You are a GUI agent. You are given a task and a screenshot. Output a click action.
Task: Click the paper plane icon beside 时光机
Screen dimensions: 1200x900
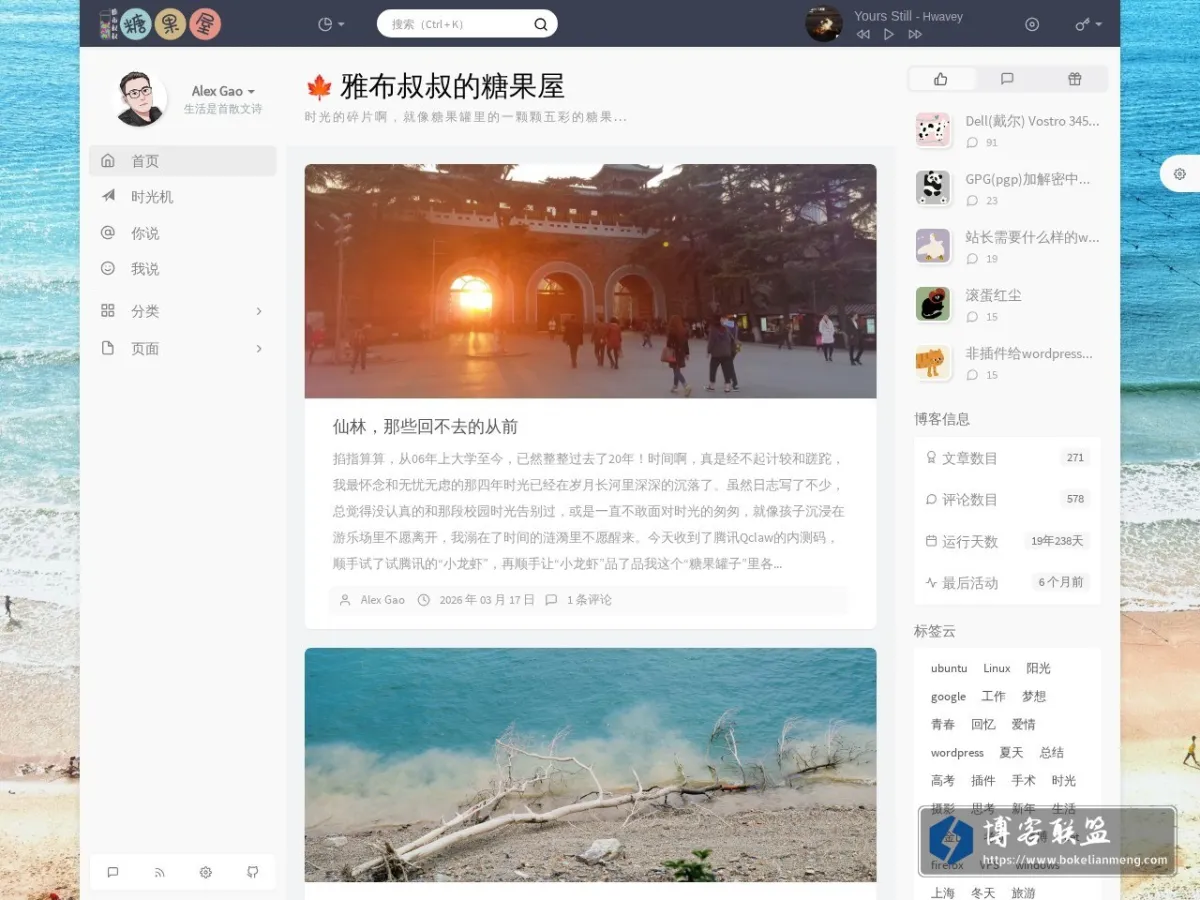tap(108, 196)
